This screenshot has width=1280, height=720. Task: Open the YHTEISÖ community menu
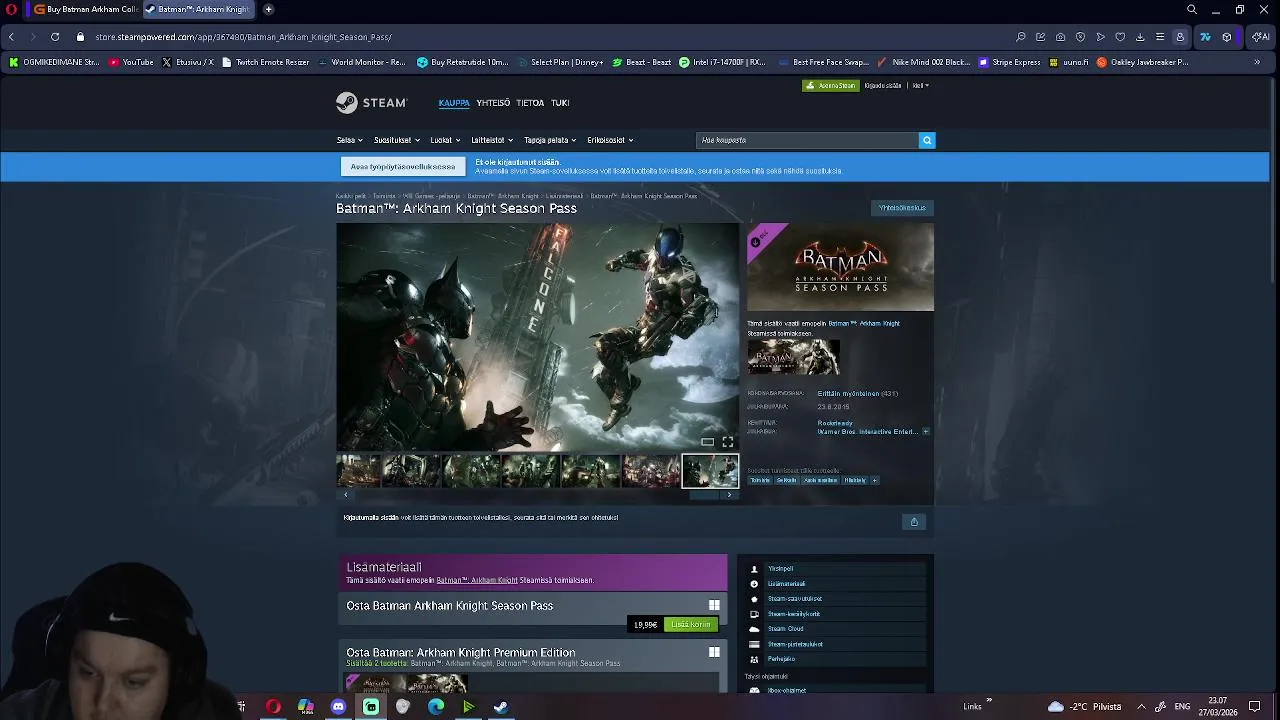[493, 103]
